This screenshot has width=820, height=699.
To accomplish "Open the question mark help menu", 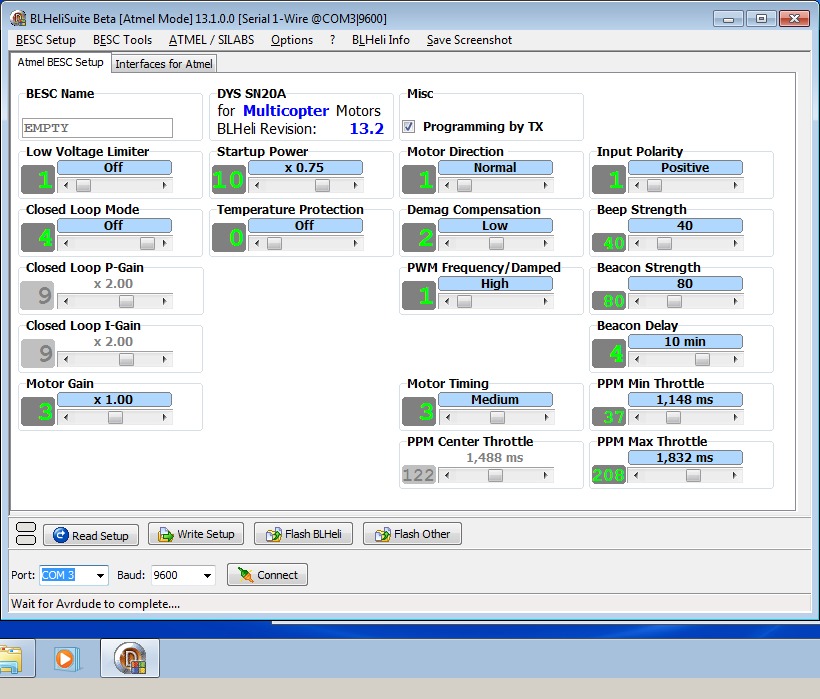I will tap(333, 40).
